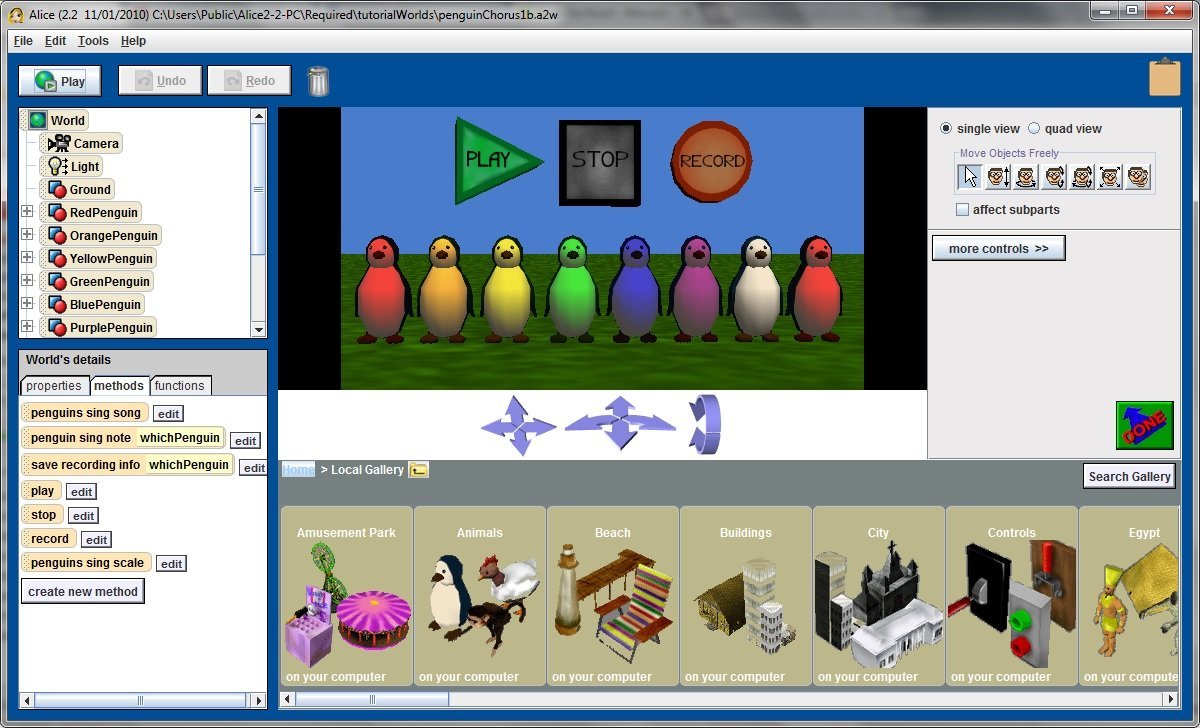Select the move up and down tool
Screen dimensions: 1200x728
[998, 175]
